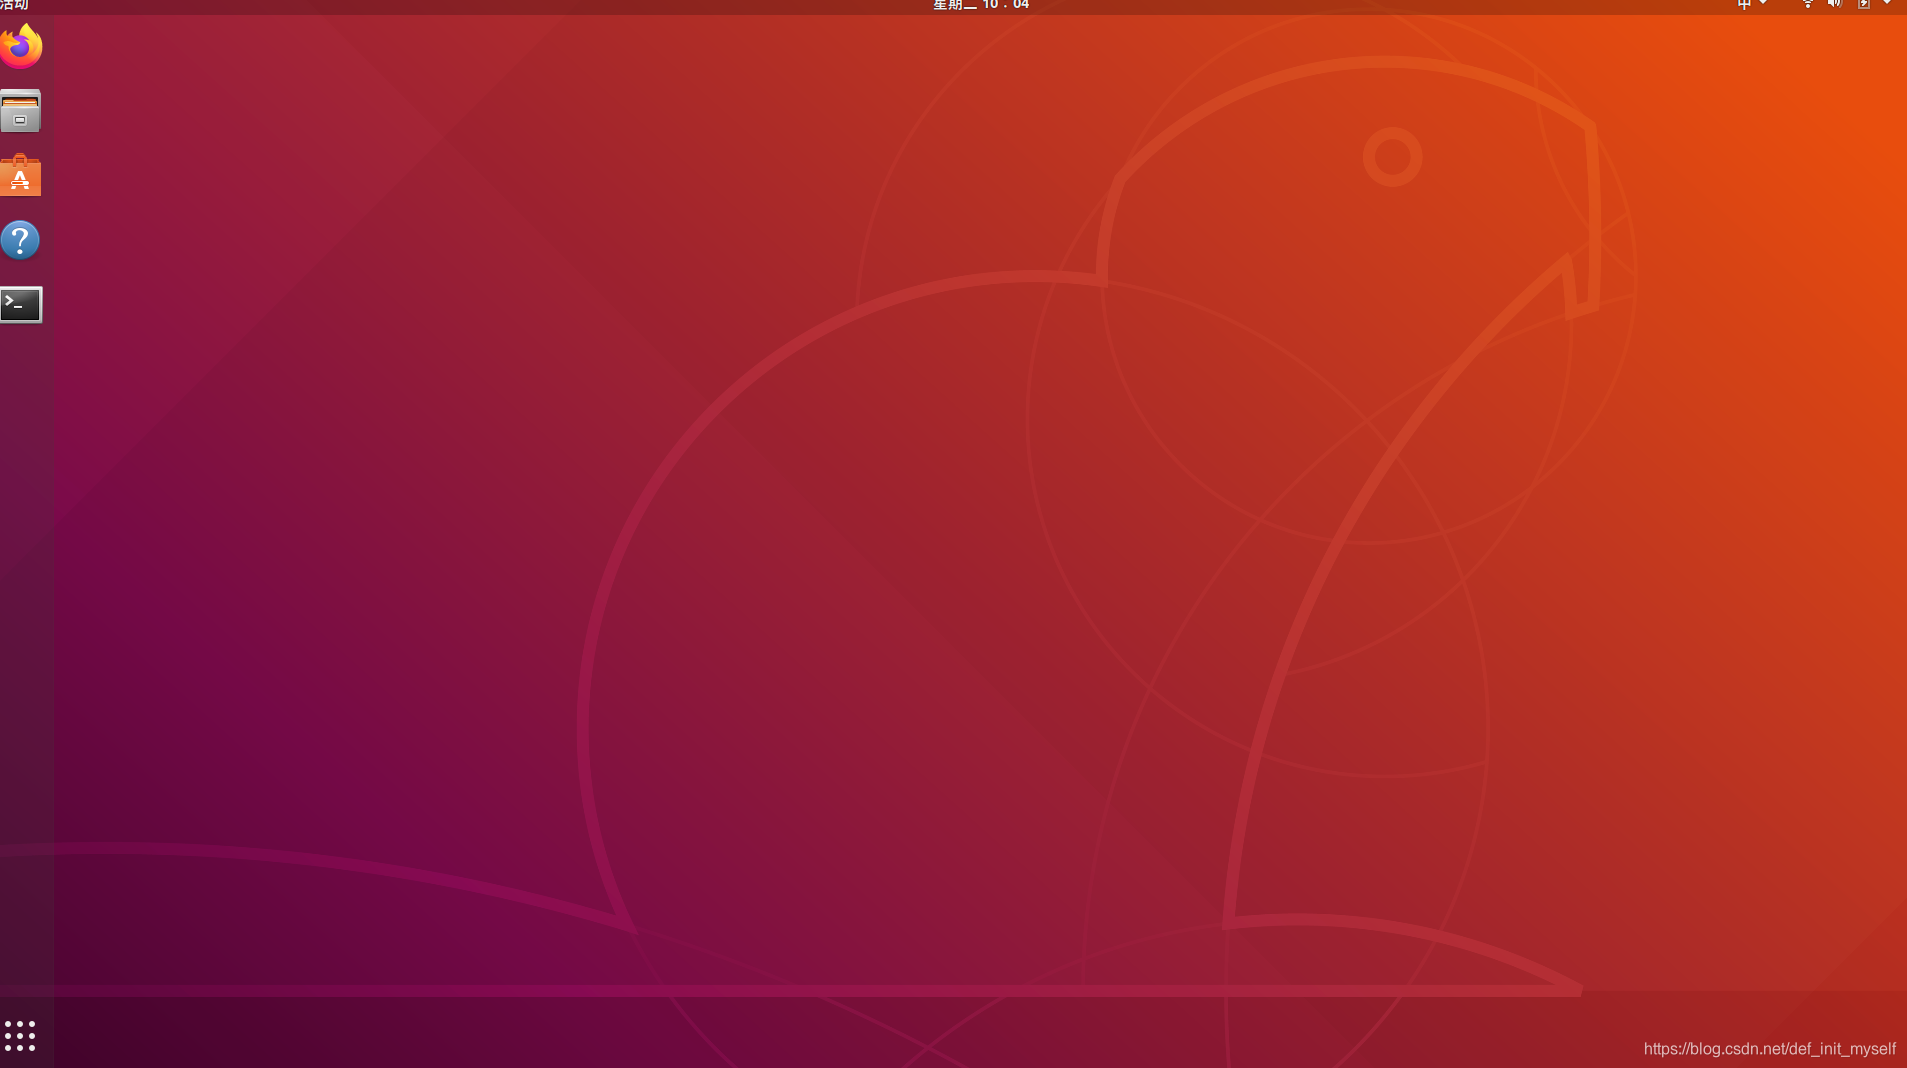Click the network status icon
This screenshot has height=1068, width=1907.
pyautogui.click(x=1808, y=4)
